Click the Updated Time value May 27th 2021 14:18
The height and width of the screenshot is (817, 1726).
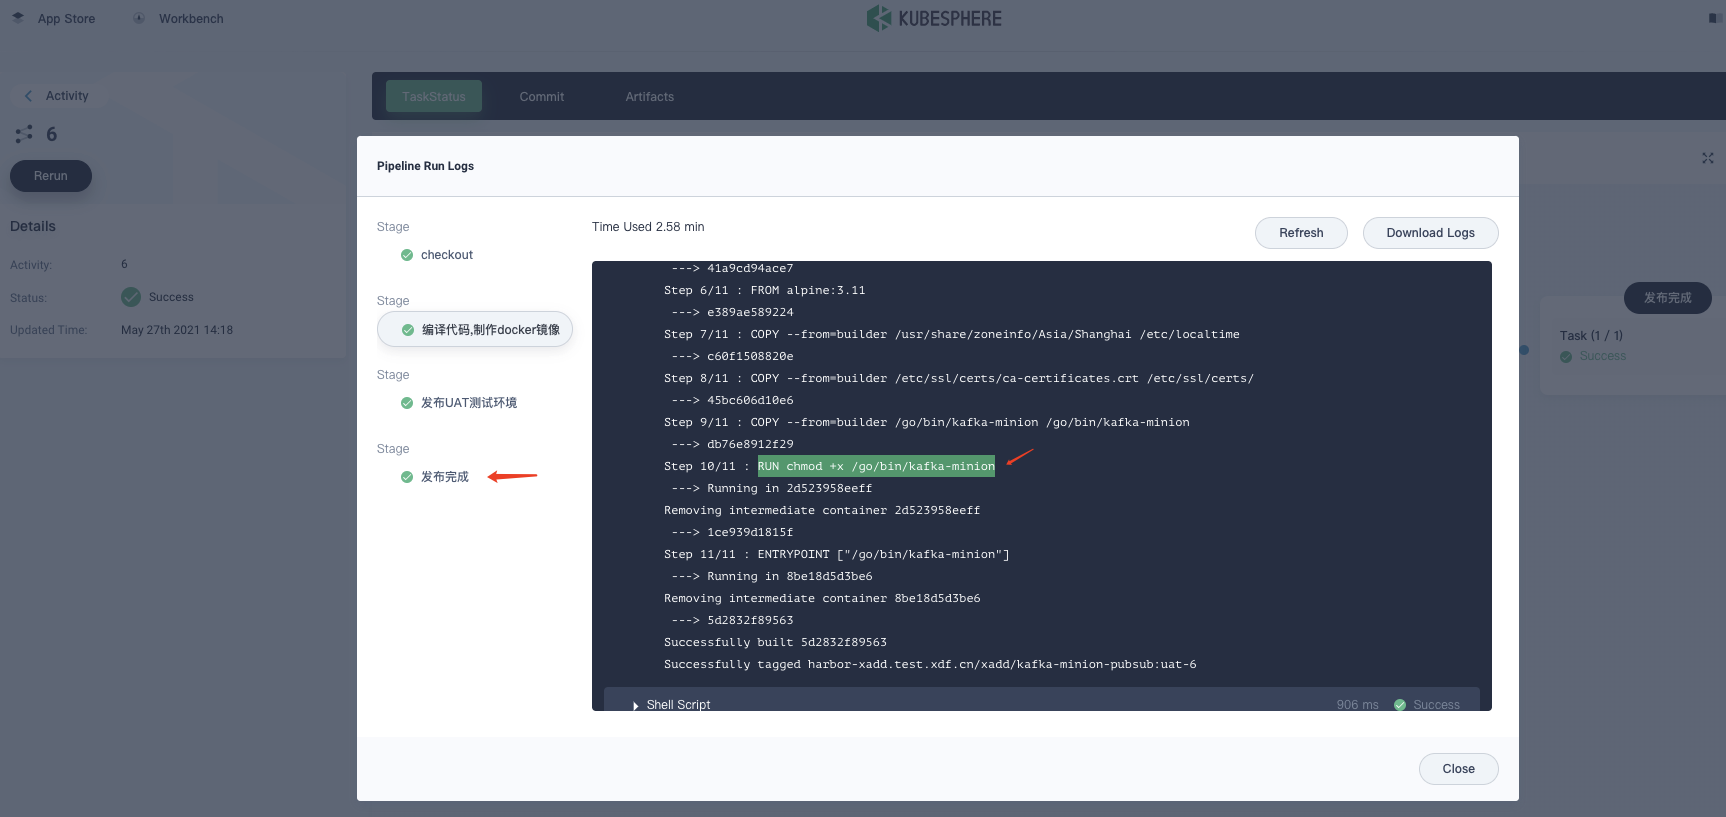pyautogui.click(x=177, y=330)
